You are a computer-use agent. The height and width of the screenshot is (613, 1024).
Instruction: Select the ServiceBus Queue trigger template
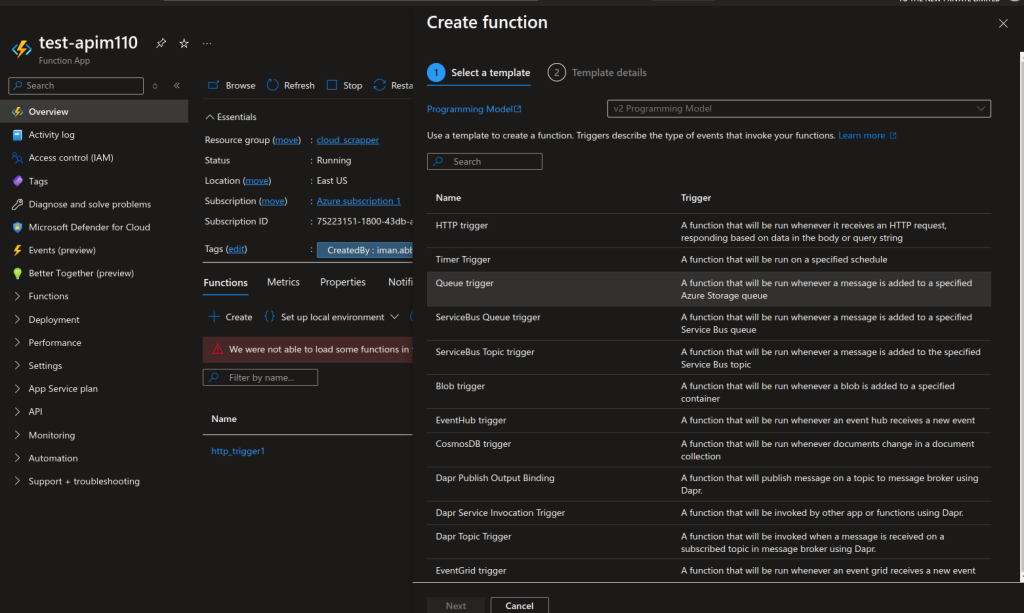tap(709, 323)
